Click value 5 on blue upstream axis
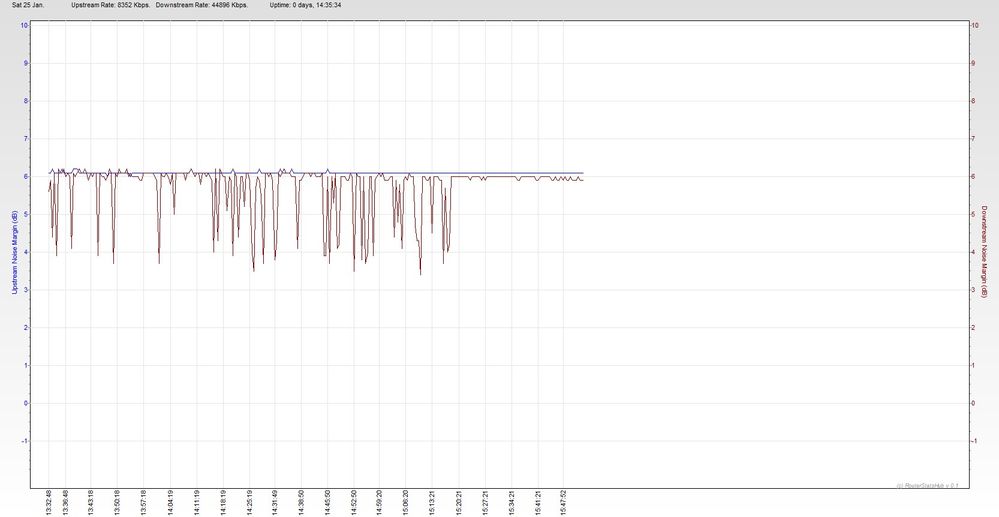 pos(26,214)
